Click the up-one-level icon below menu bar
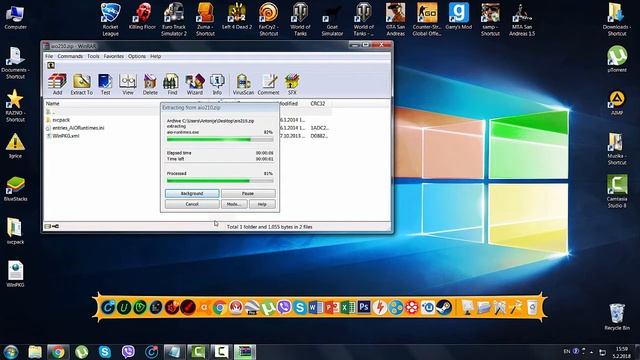Image resolution: width=640 pixels, height=360 pixels. click(51, 65)
